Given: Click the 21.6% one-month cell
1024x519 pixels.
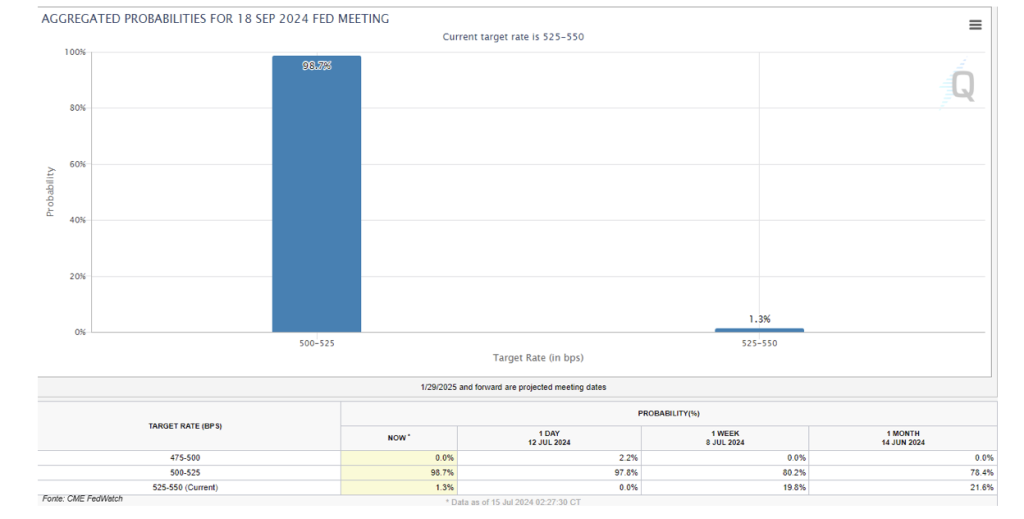Looking at the screenshot, I should 903,488.
